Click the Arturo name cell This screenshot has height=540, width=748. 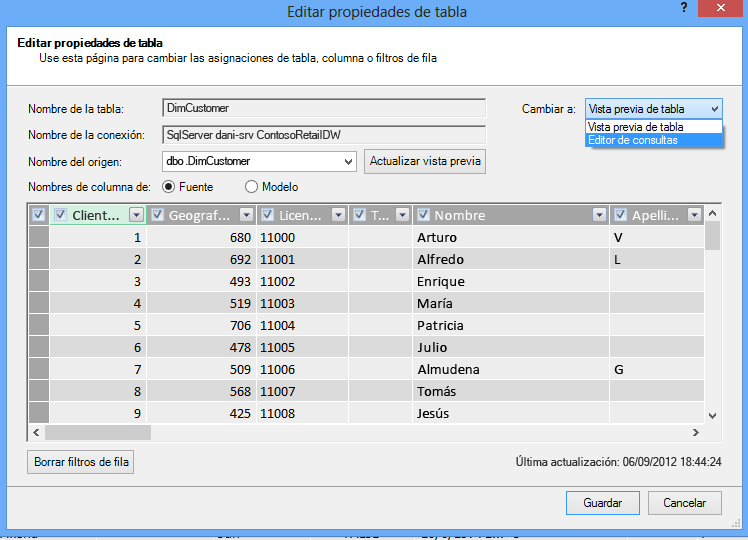(x=510, y=237)
